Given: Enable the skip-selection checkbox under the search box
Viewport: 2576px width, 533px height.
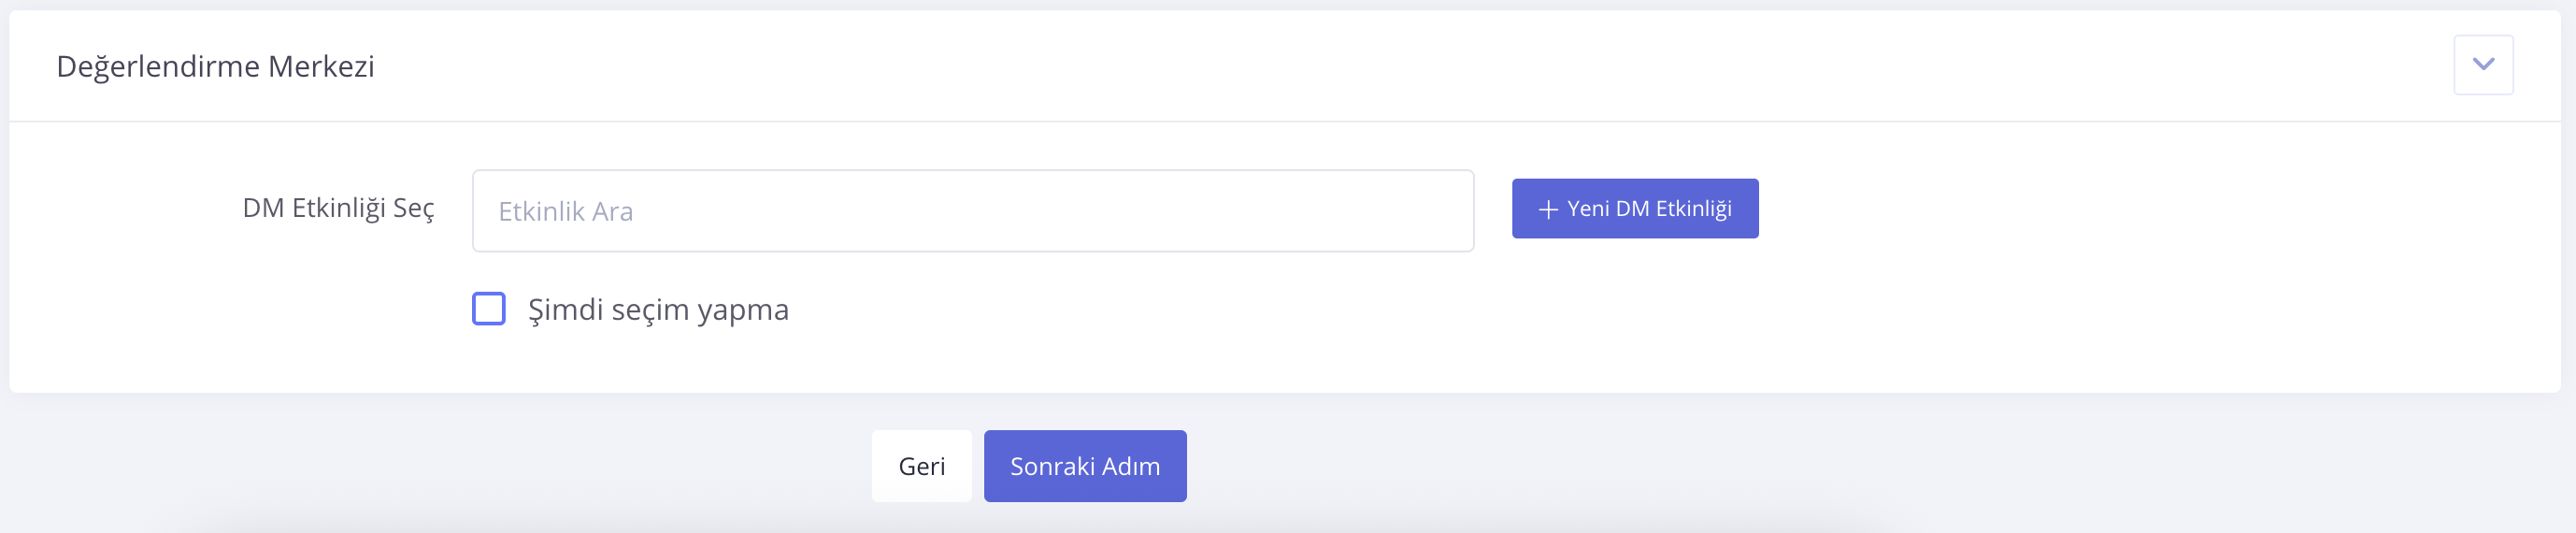Looking at the screenshot, I should [x=489, y=309].
